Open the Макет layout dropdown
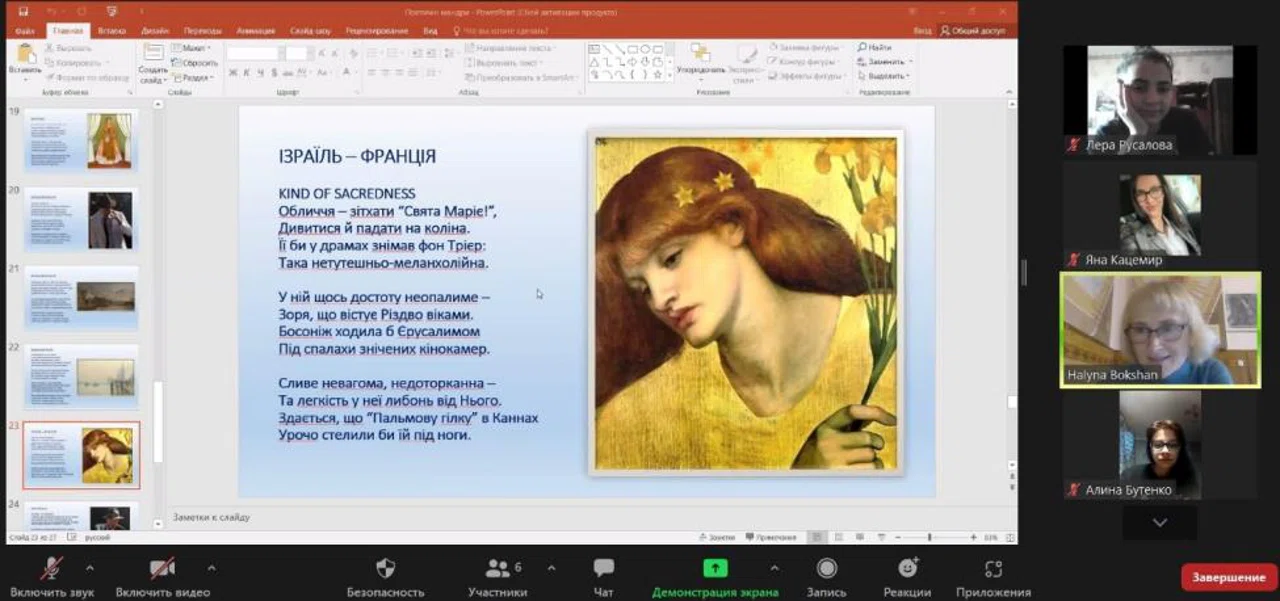 pyautogui.click(x=191, y=47)
